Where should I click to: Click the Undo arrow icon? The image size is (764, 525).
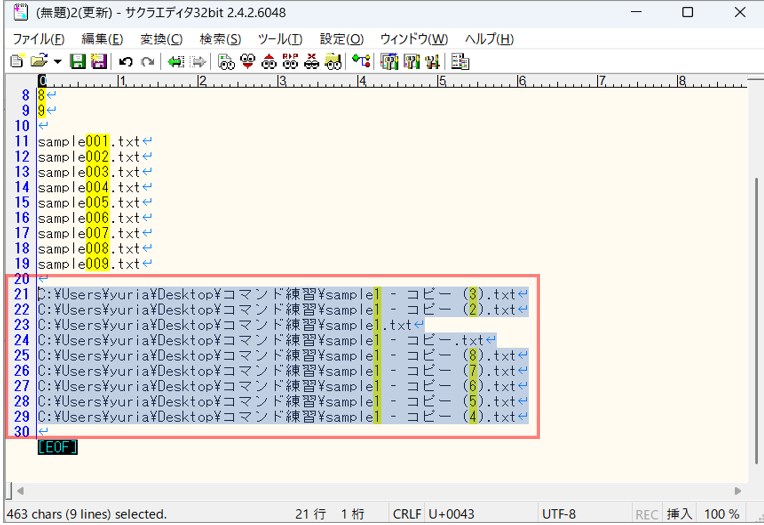click(x=126, y=62)
